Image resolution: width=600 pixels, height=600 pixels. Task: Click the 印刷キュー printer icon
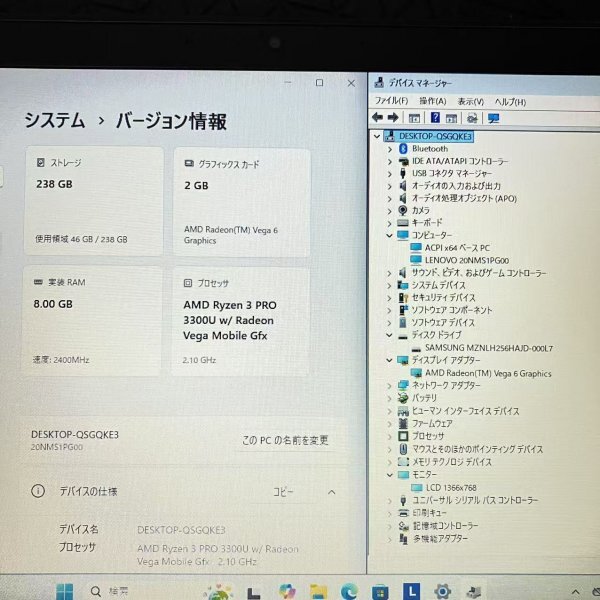click(403, 513)
